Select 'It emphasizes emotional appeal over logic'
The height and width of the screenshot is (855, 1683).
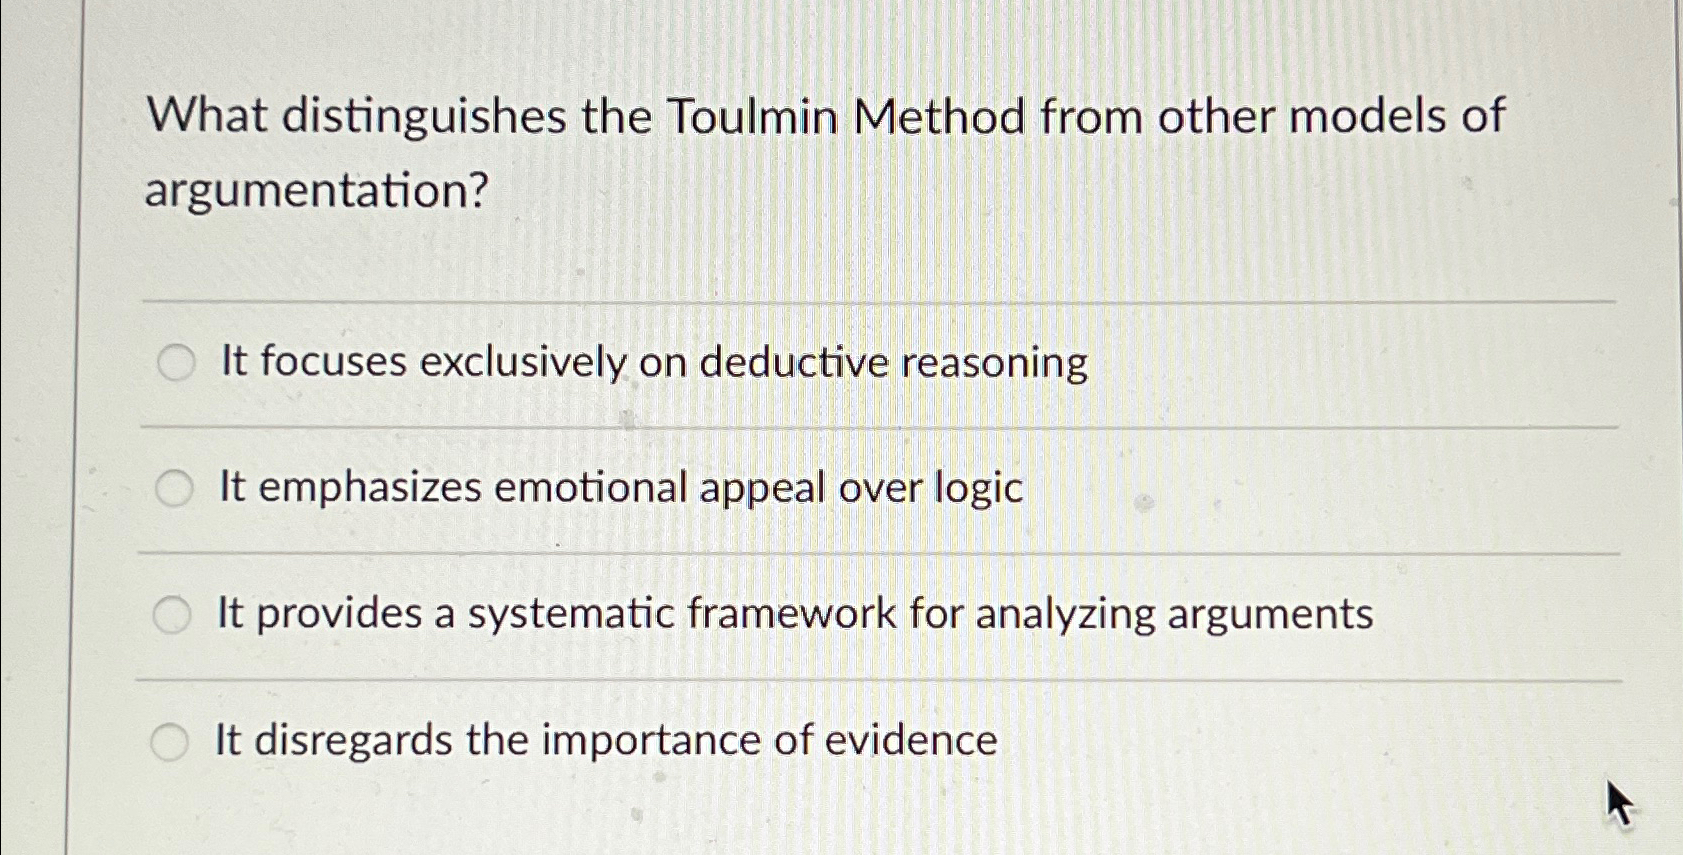point(617,487)
